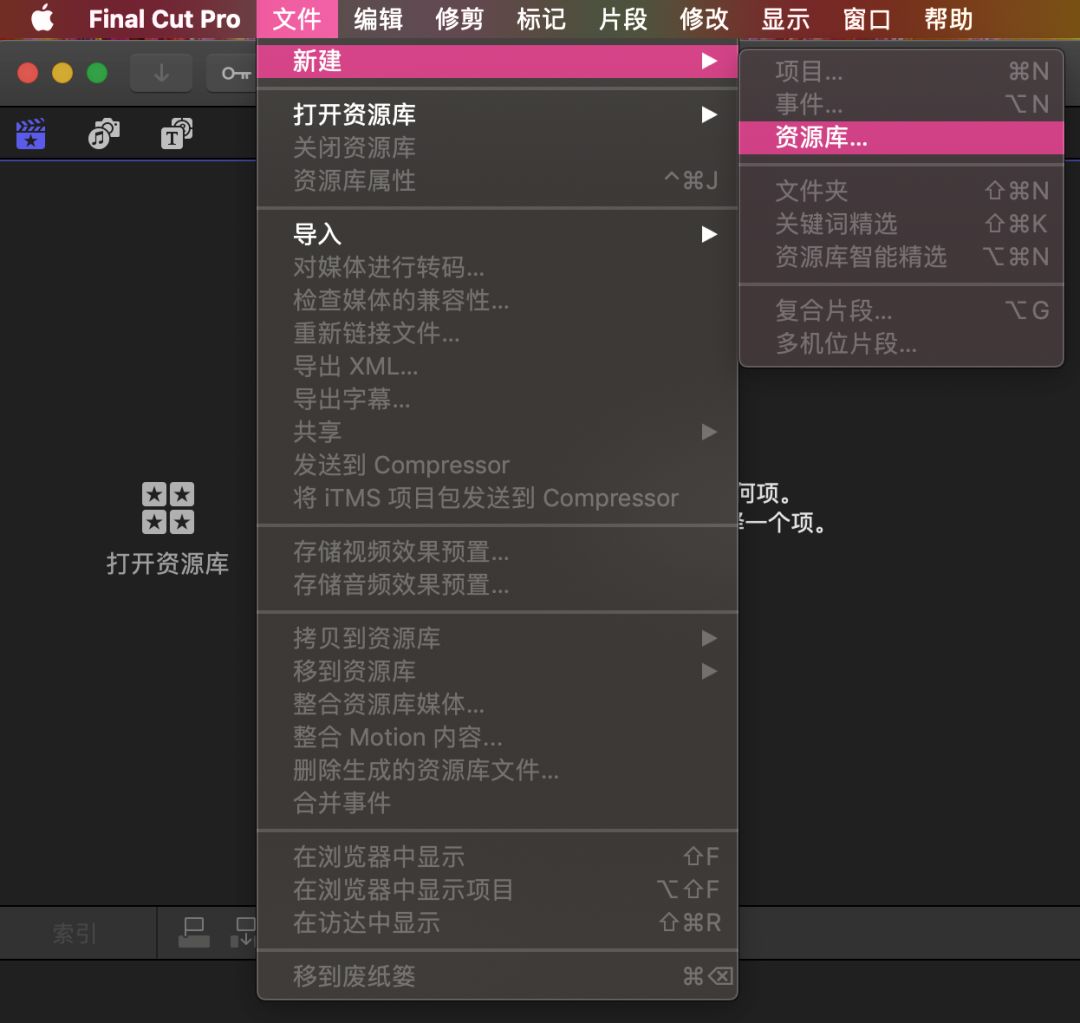Click the 打开资源库 label under the star icon
Image resolution: width=1080 pixels, height=1023 pixels.
[167, 564]
